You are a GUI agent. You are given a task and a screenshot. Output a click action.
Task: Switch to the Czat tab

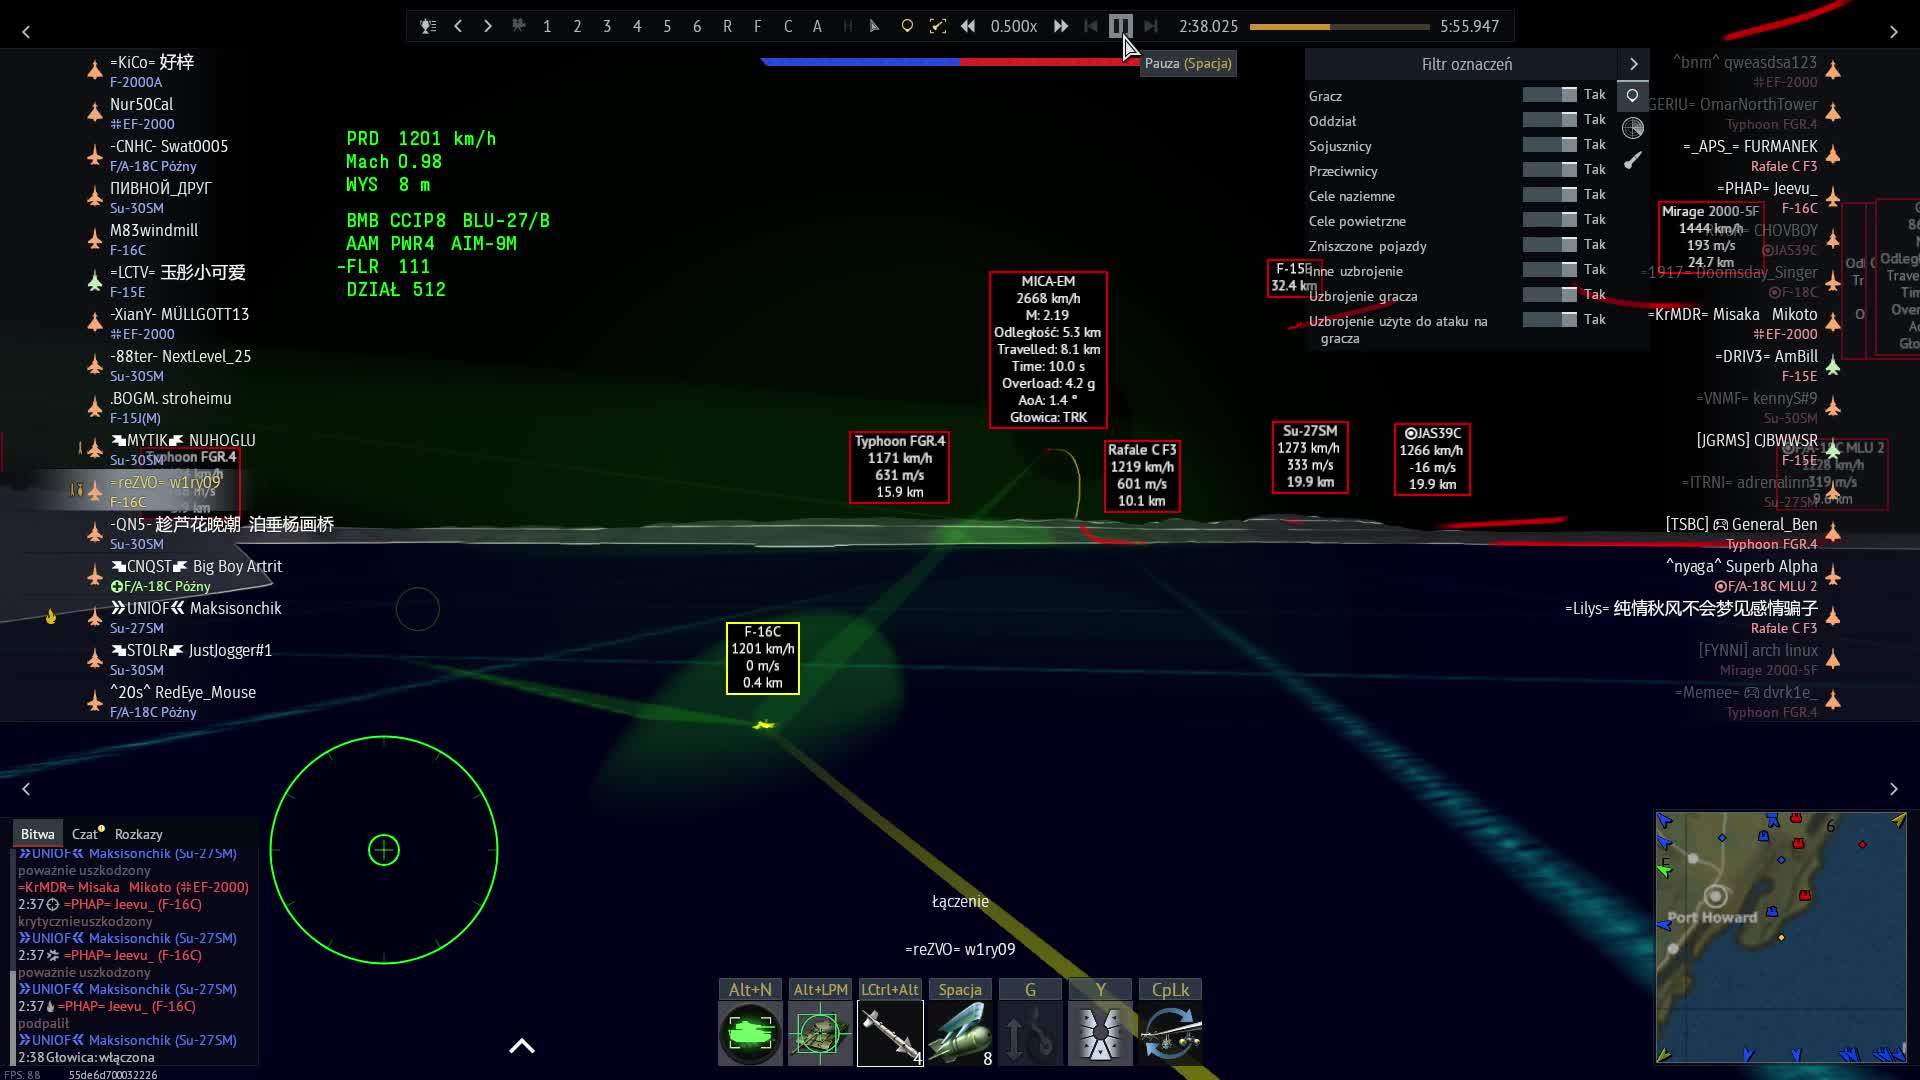click(86, 834)
